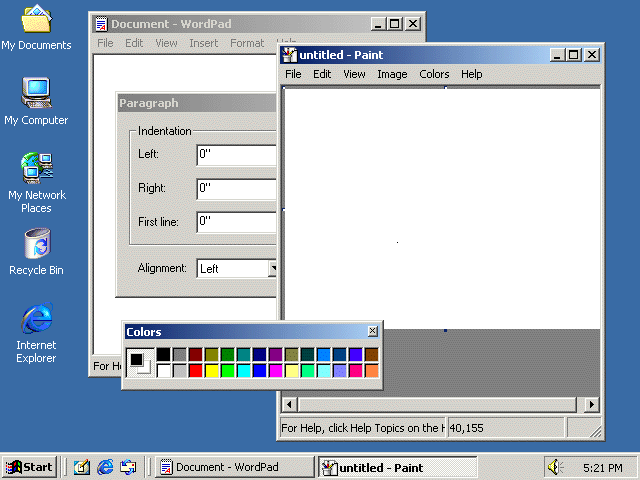Click Paint's horizontal scrollbar right arrow

coord(592,404)
